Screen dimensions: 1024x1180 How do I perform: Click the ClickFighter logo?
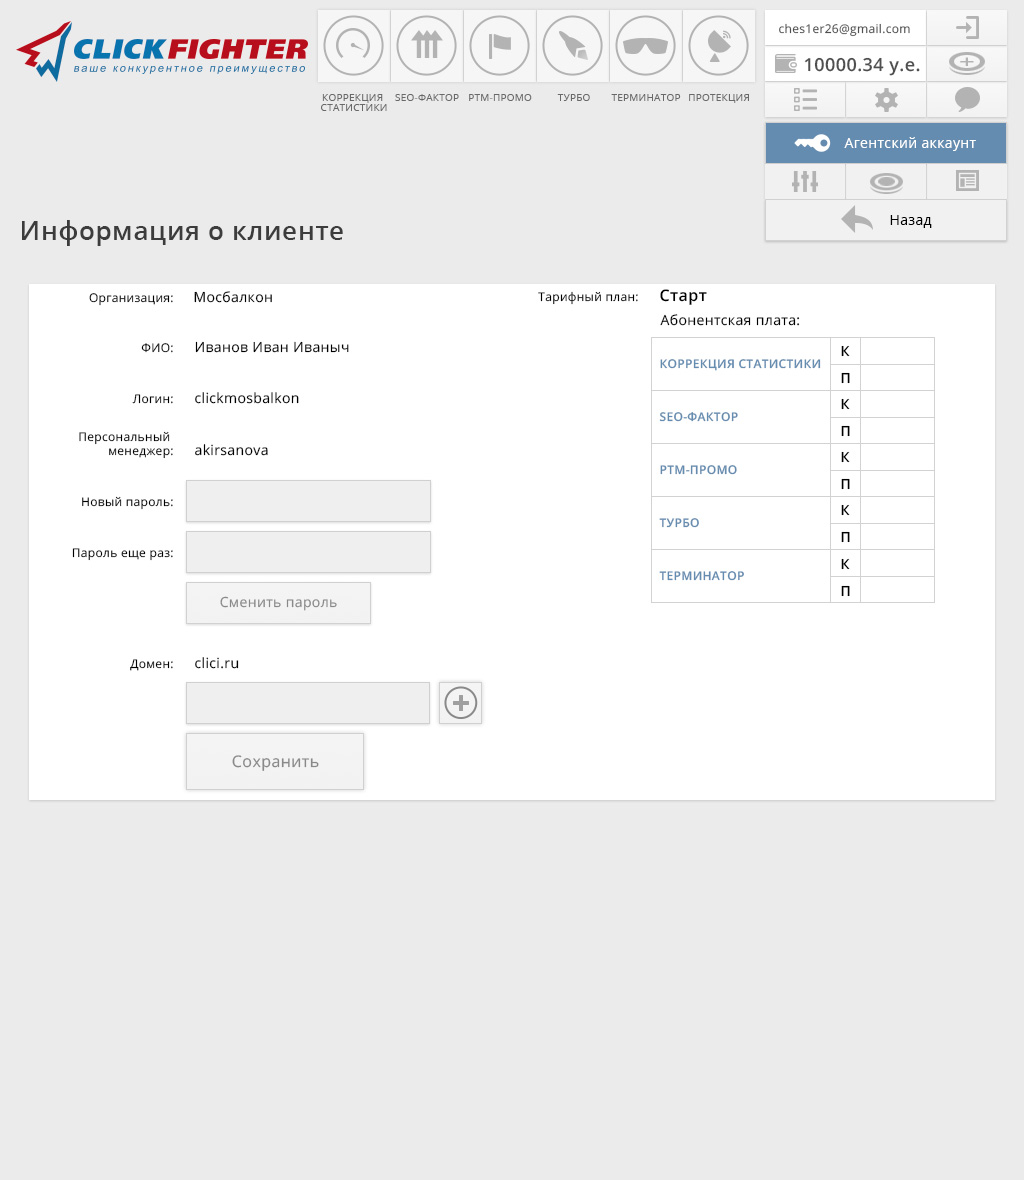tap(162, 50)
